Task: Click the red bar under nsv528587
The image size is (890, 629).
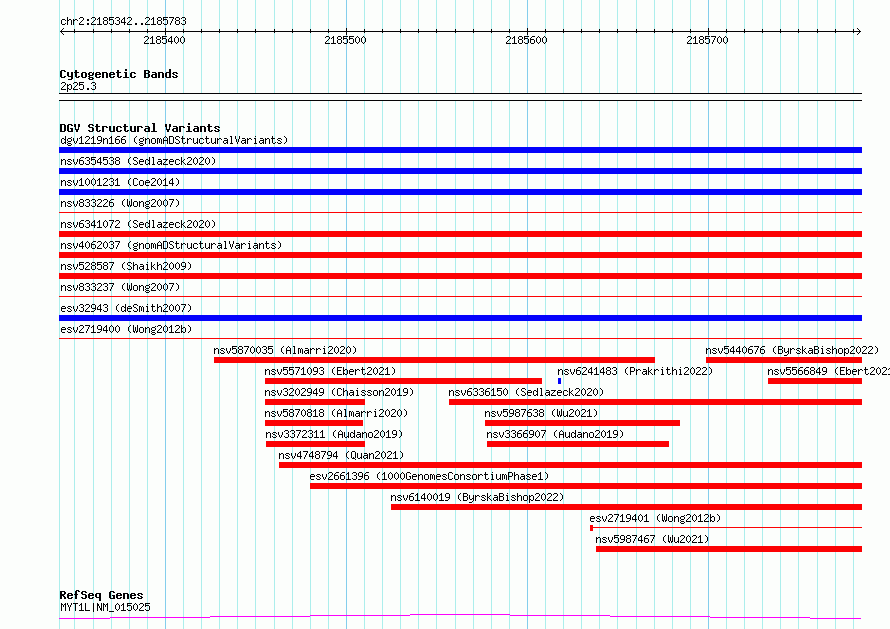Action: 460,276
